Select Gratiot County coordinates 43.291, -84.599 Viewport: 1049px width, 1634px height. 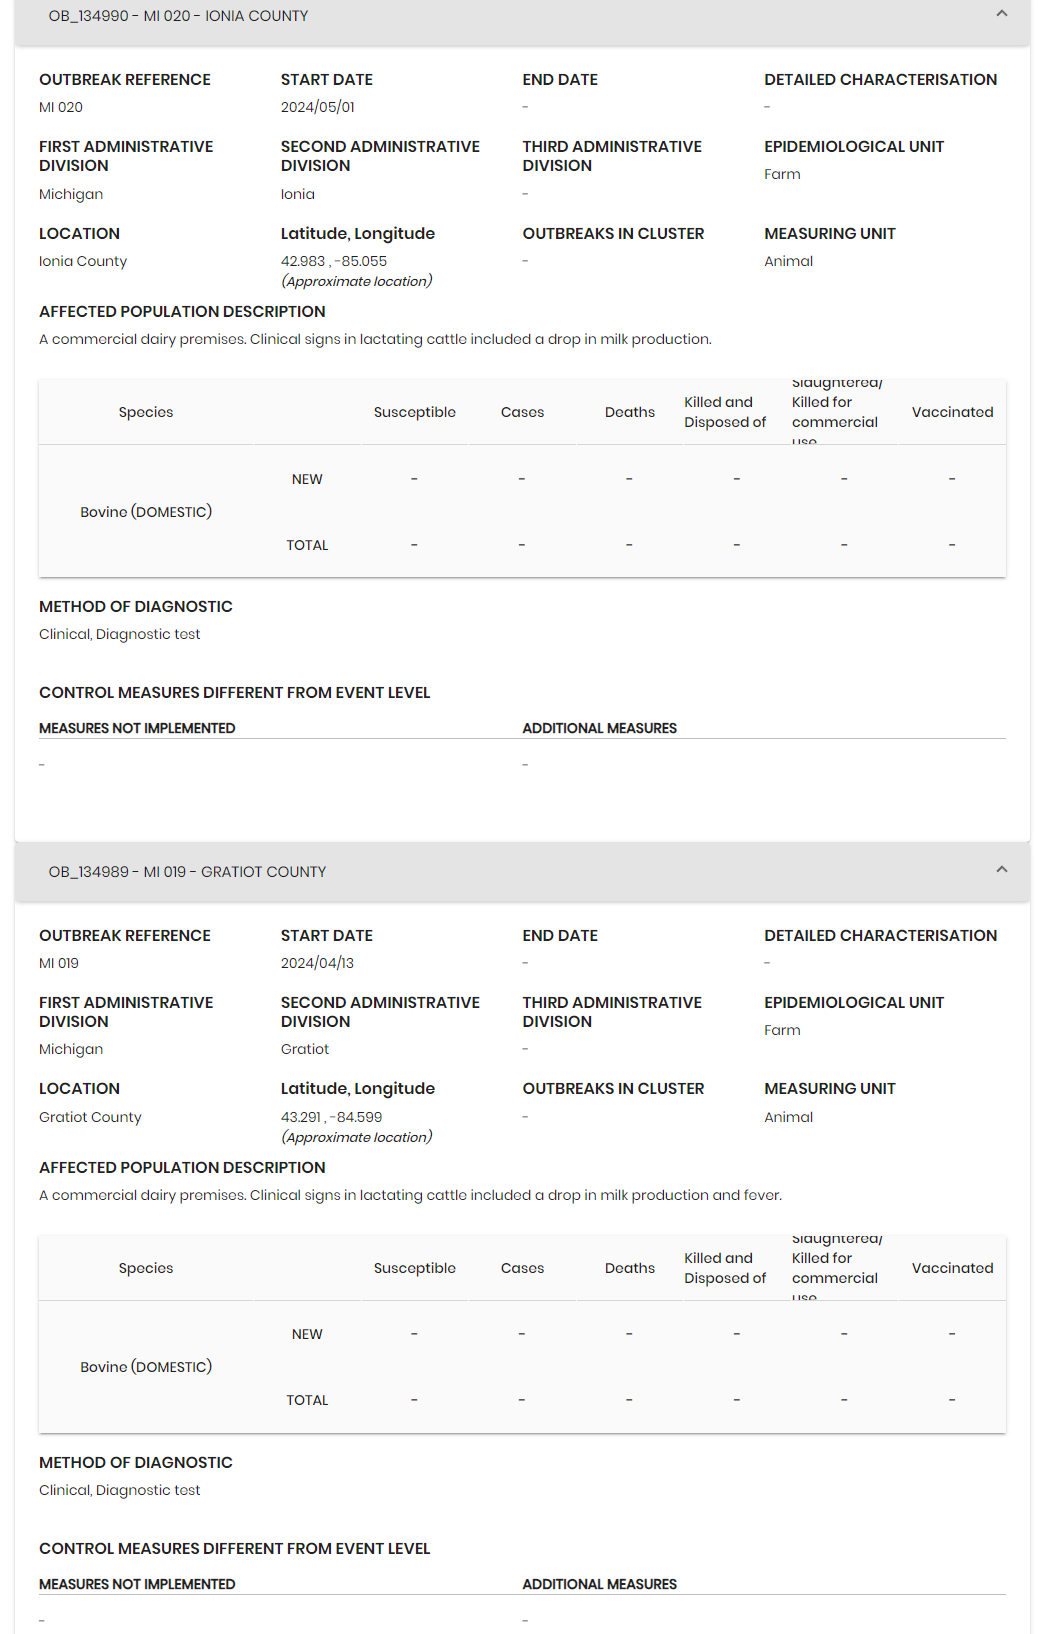pyautogui.click(x=331, y=1117)
